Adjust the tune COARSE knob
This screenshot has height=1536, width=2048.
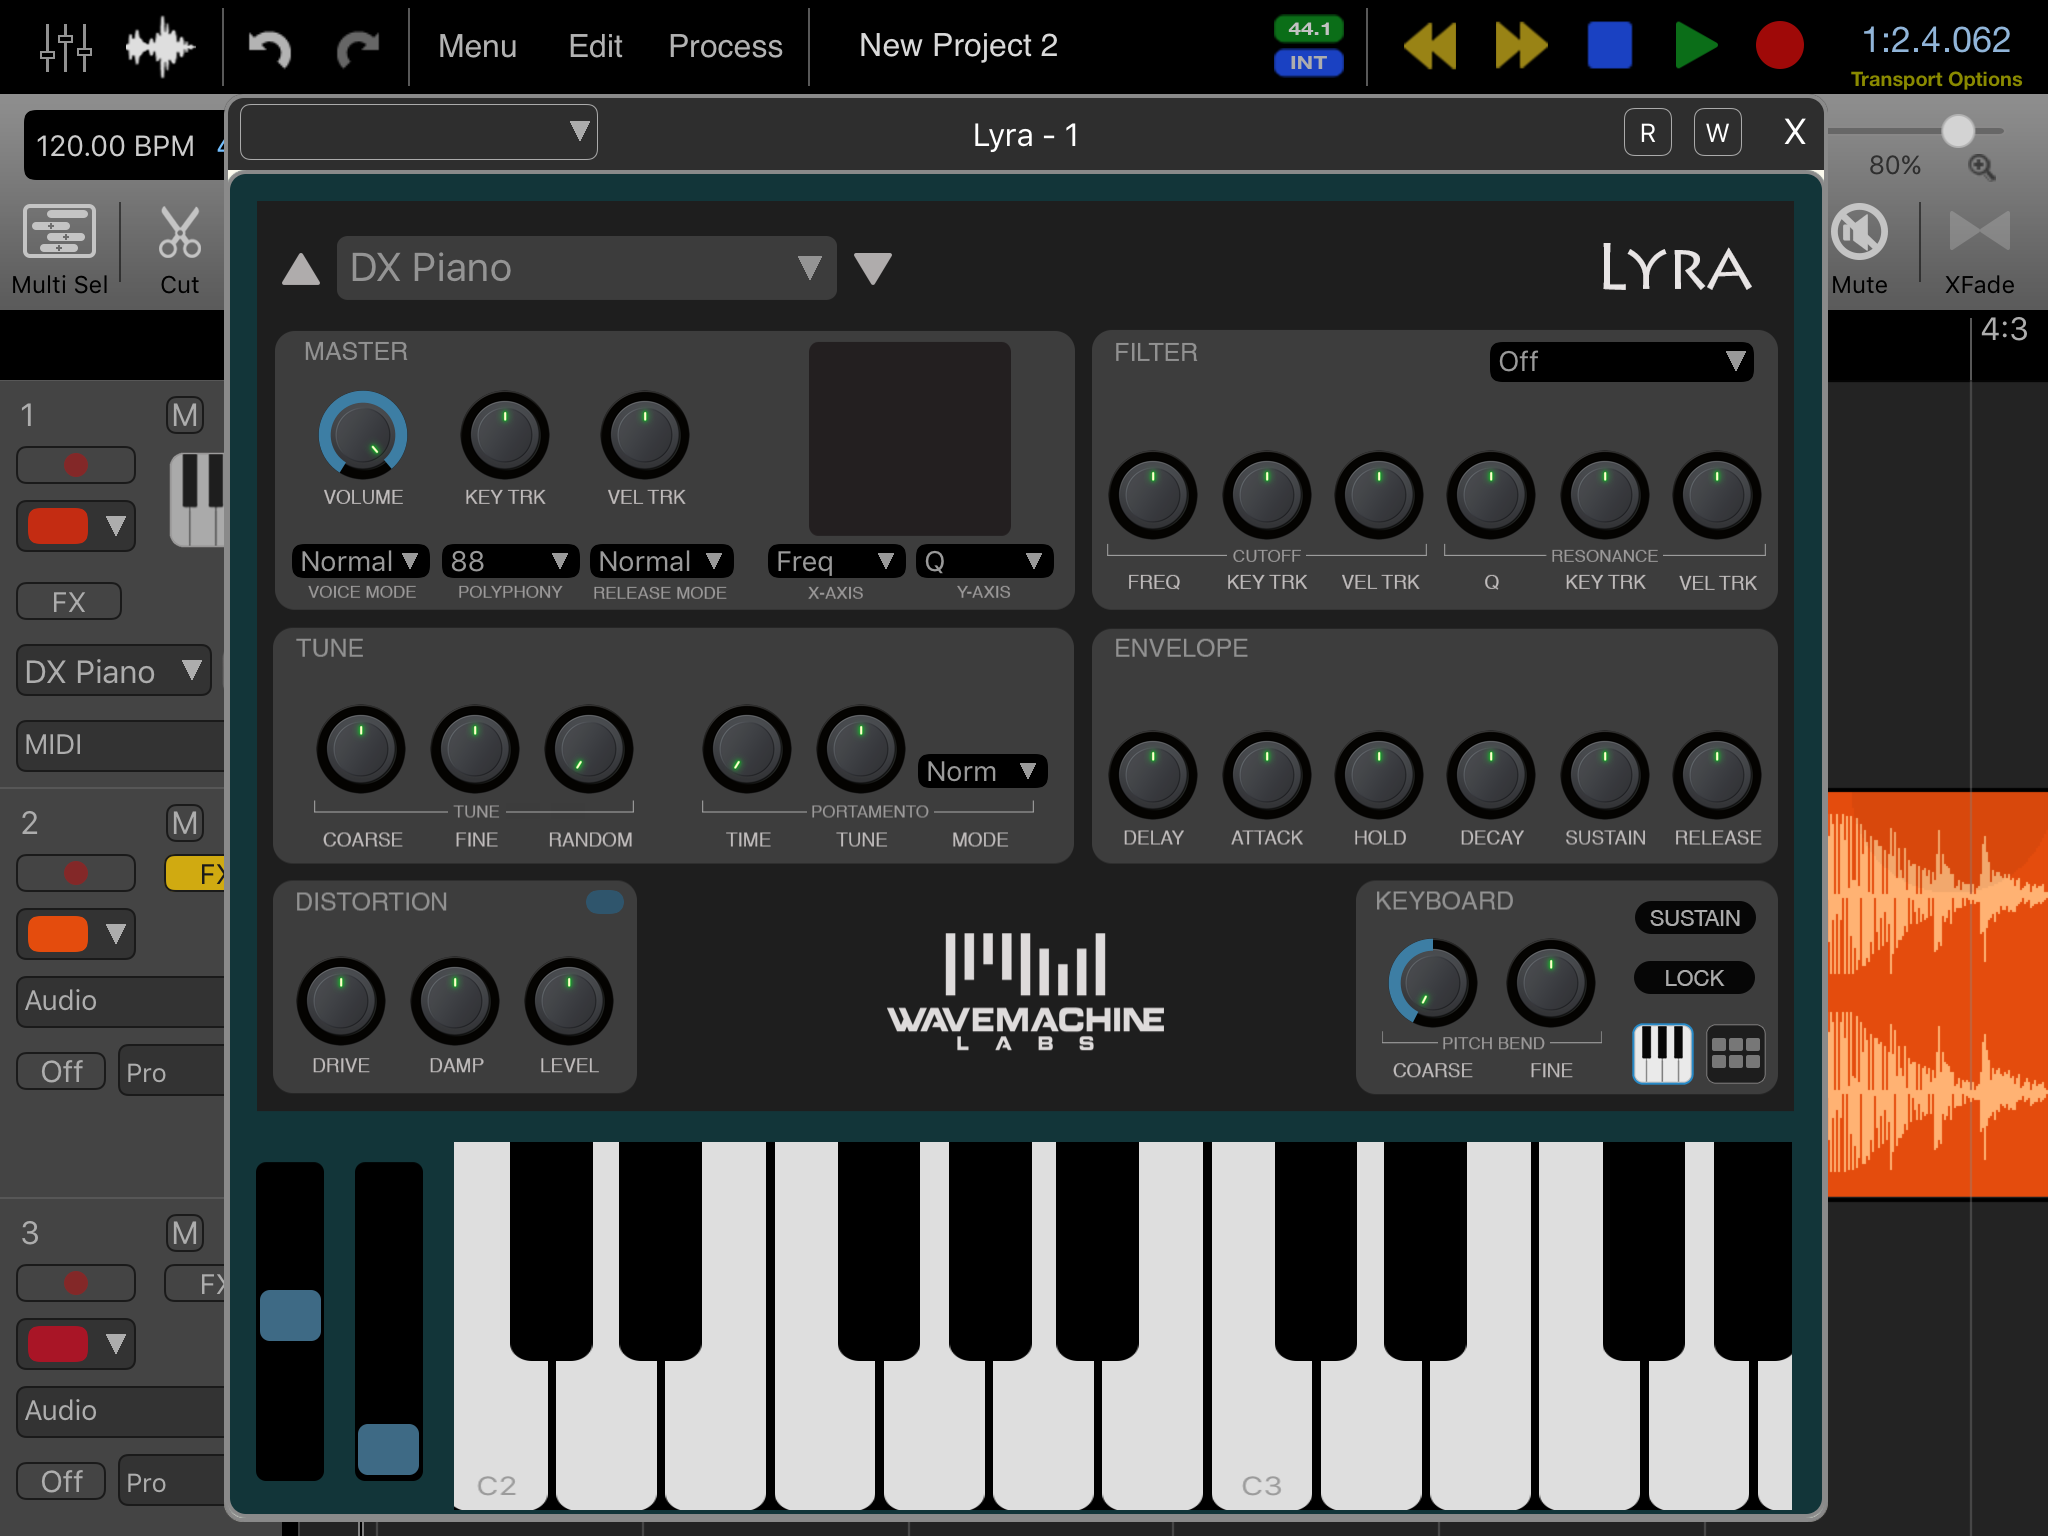pos(361,749)
